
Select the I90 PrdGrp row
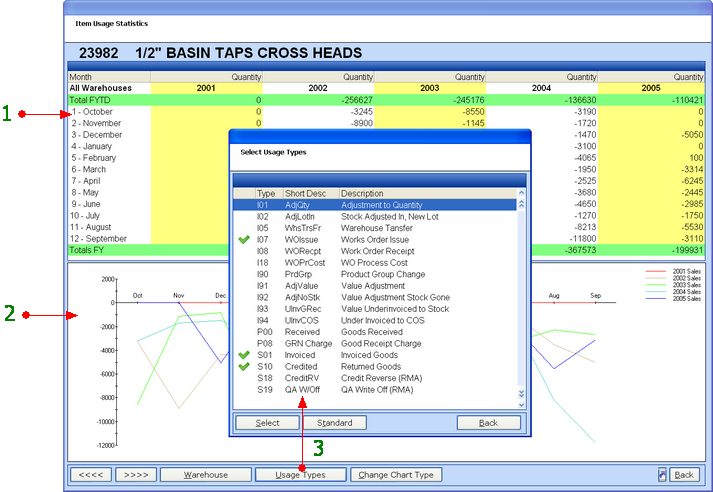375,274
